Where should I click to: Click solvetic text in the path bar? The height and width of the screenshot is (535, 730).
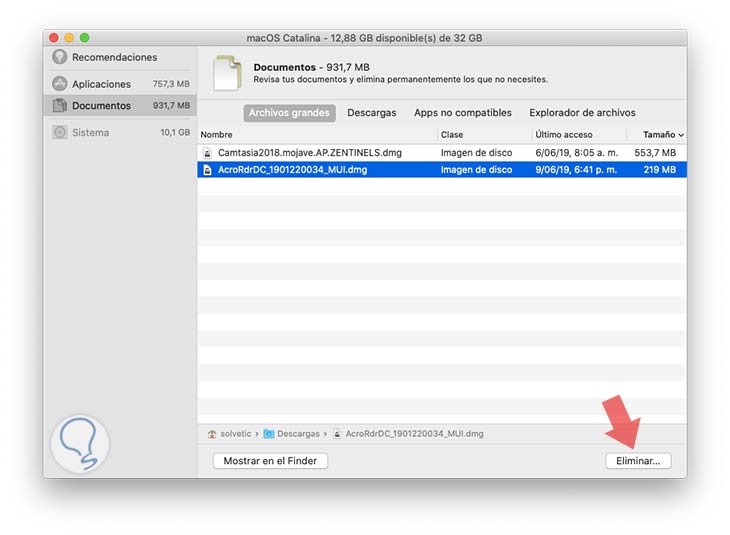[236, 433]
